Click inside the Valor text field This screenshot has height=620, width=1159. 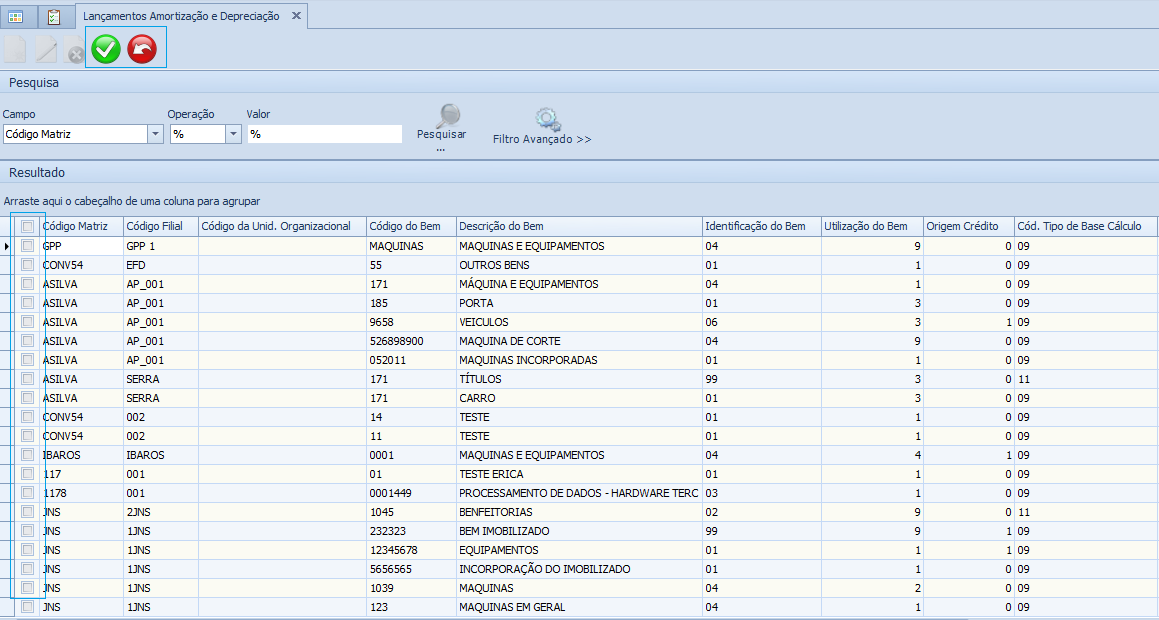323,134
